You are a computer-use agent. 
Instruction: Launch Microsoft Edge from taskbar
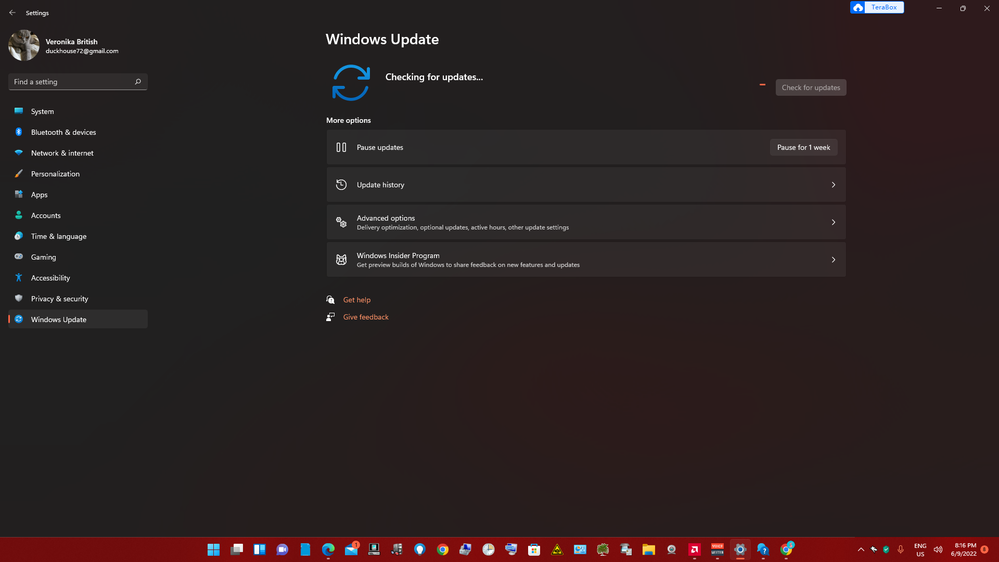coord(328,549)
